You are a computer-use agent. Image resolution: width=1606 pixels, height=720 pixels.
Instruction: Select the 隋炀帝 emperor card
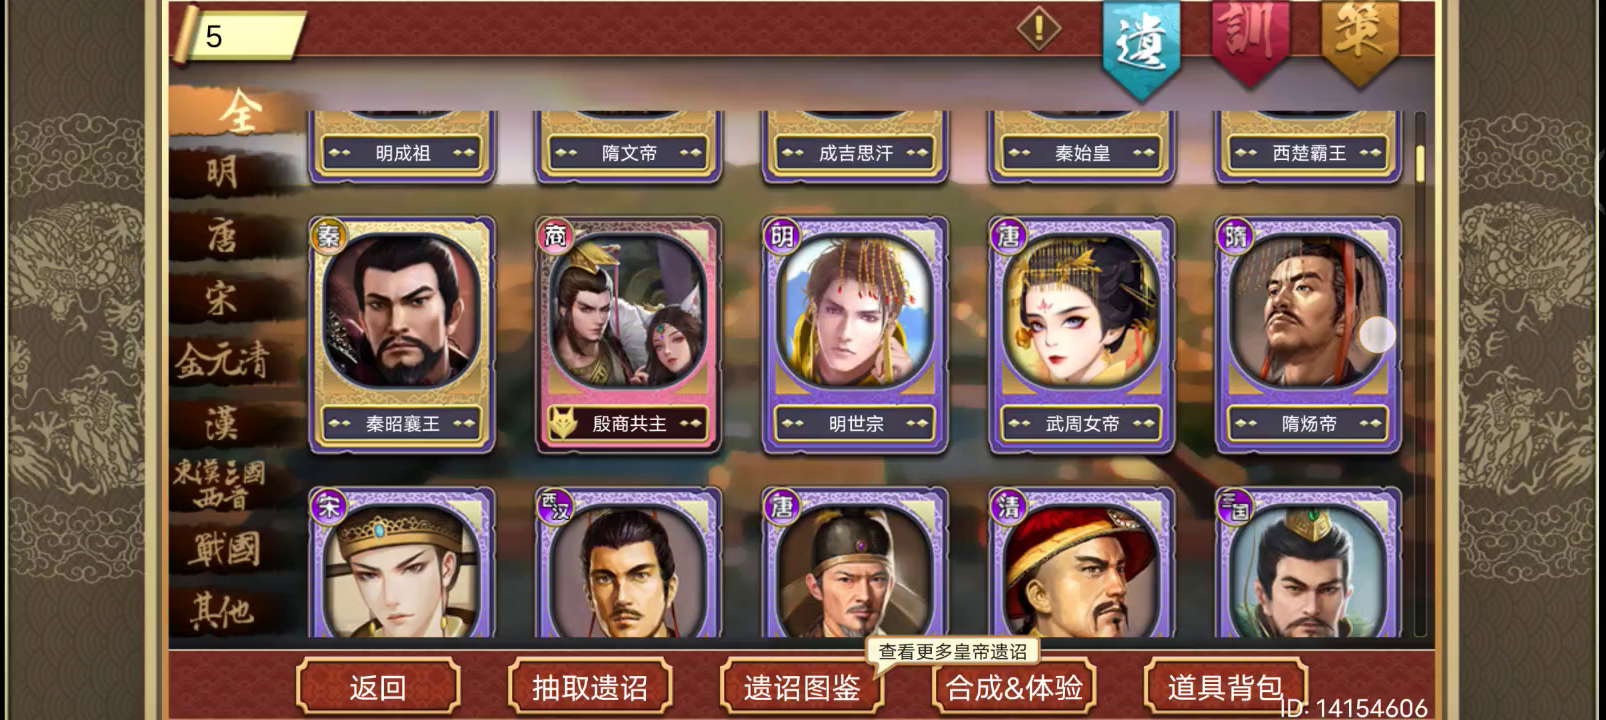[x=1308, y=335]
